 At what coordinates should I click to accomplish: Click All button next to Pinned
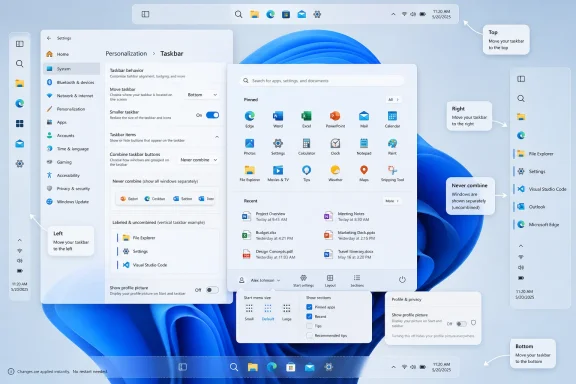(x=393, y=100)
